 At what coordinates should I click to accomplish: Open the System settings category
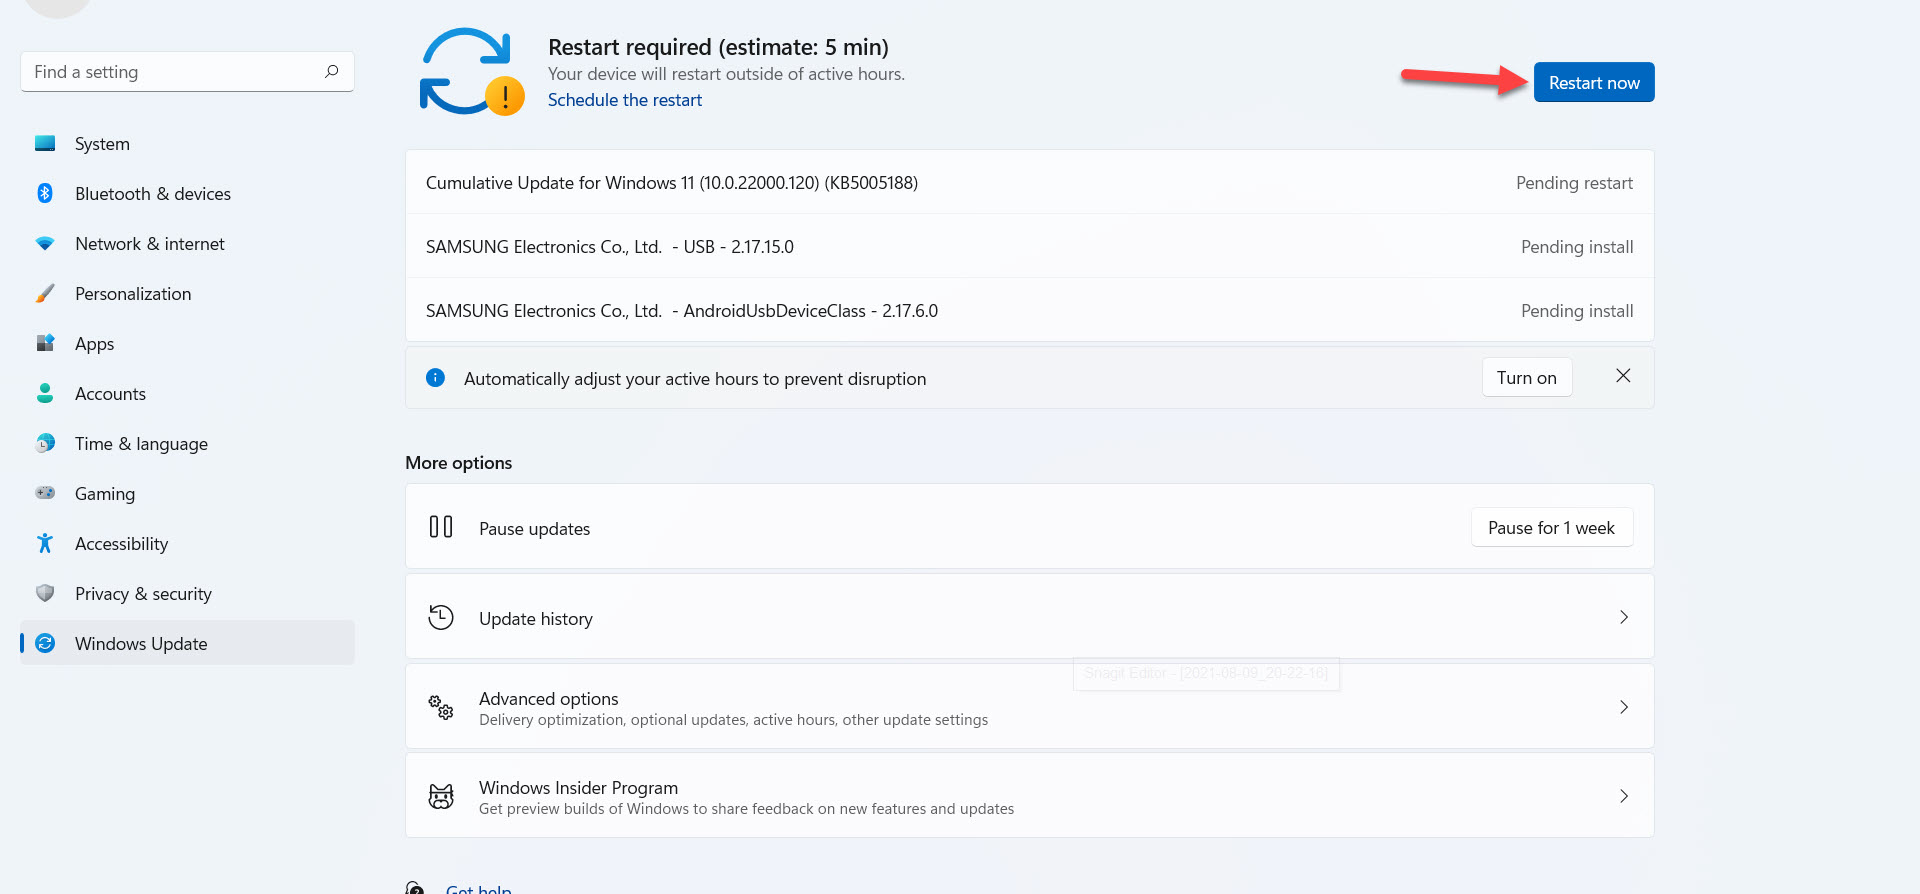click(102, 144)
